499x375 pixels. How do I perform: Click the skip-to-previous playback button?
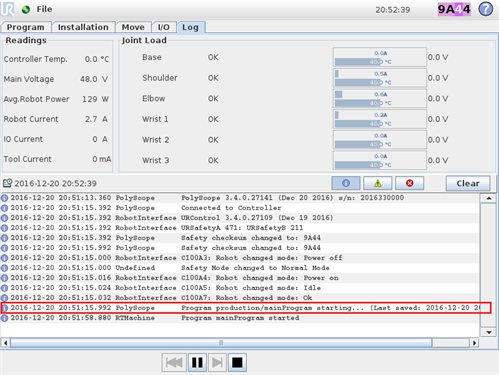pos(174,362)
